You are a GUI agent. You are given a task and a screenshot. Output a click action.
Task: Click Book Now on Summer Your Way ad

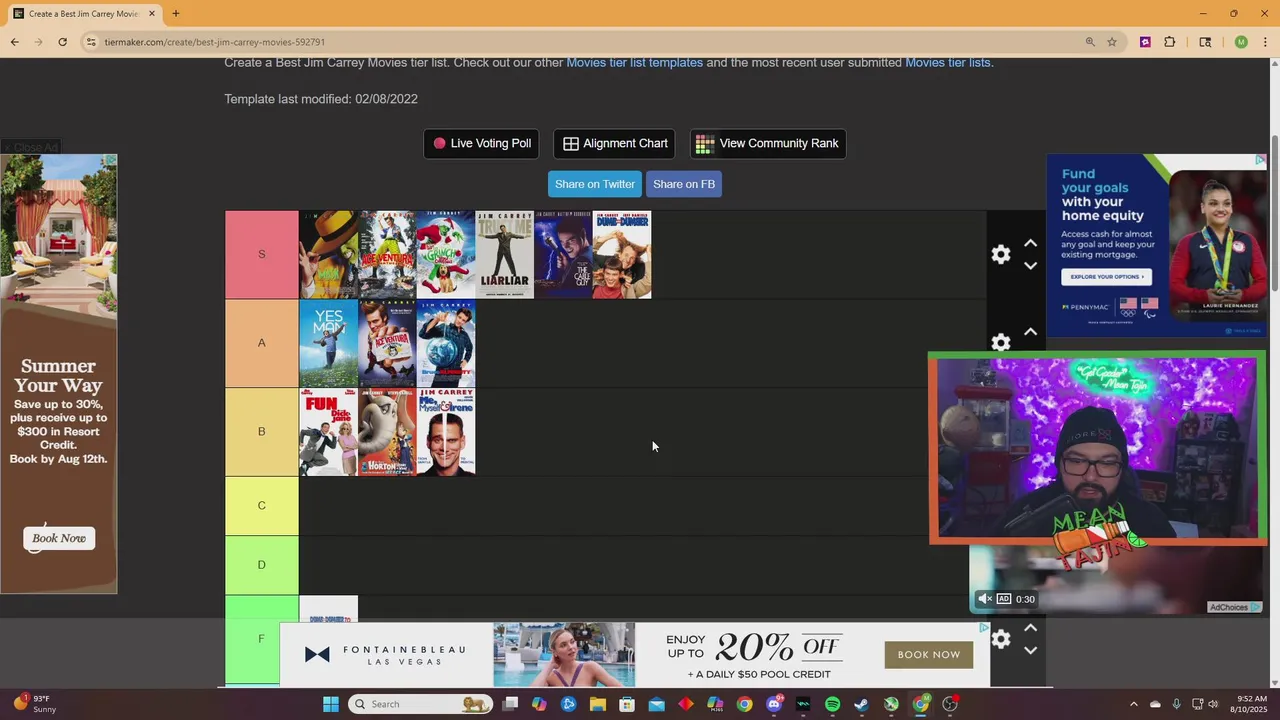[59, 538]
